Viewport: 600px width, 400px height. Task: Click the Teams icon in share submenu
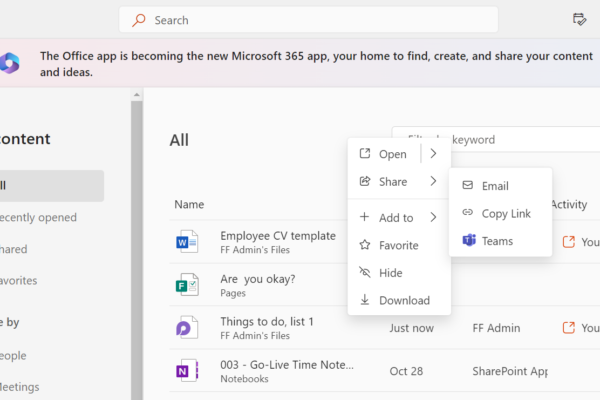click(468, 241)
